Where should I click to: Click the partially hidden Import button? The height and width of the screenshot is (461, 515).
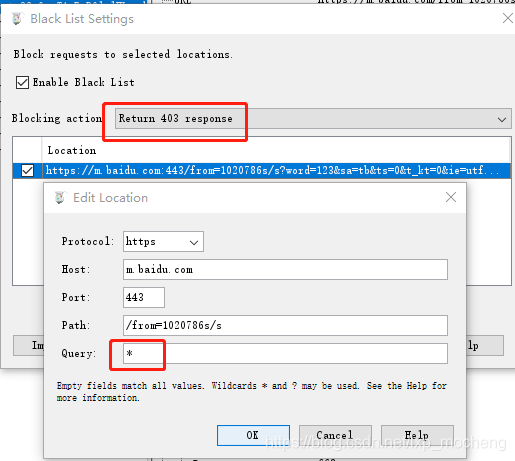tap(29, 345)
